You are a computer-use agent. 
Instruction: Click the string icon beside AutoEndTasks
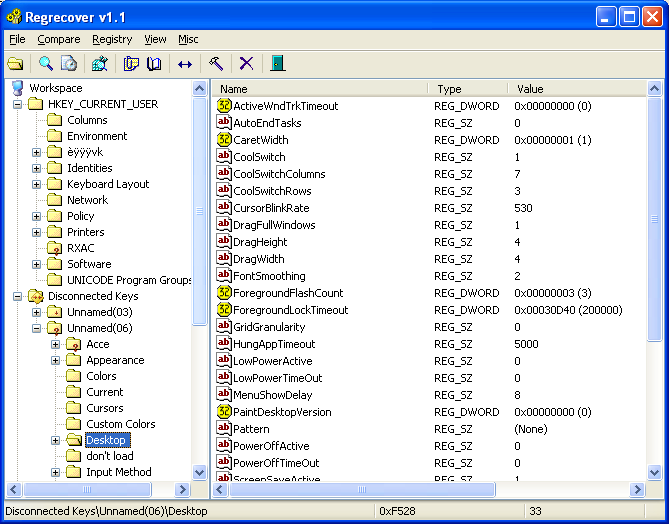coord(224,123)
